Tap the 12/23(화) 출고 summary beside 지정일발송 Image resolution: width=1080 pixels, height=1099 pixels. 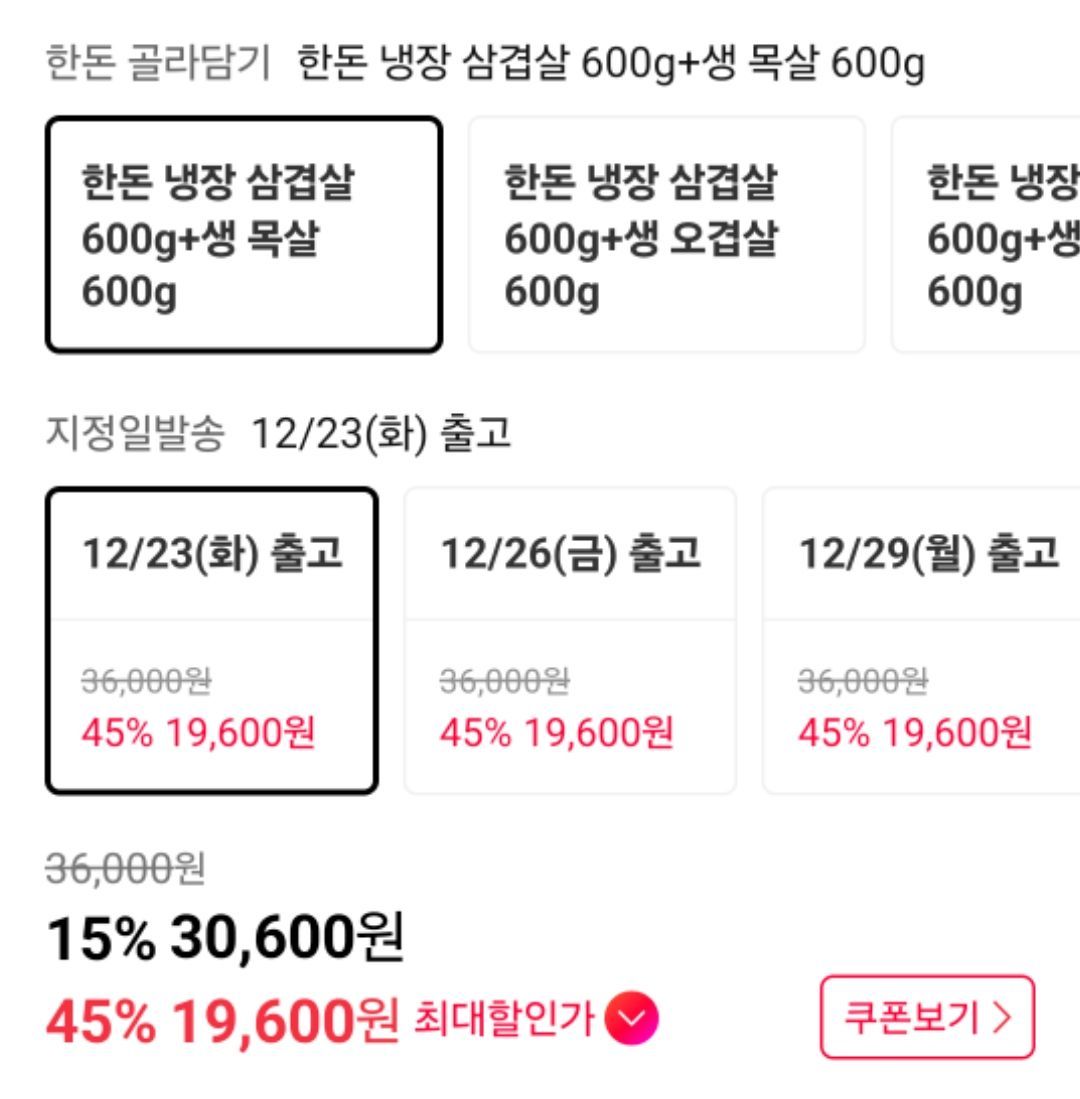[x=380, y=434]
